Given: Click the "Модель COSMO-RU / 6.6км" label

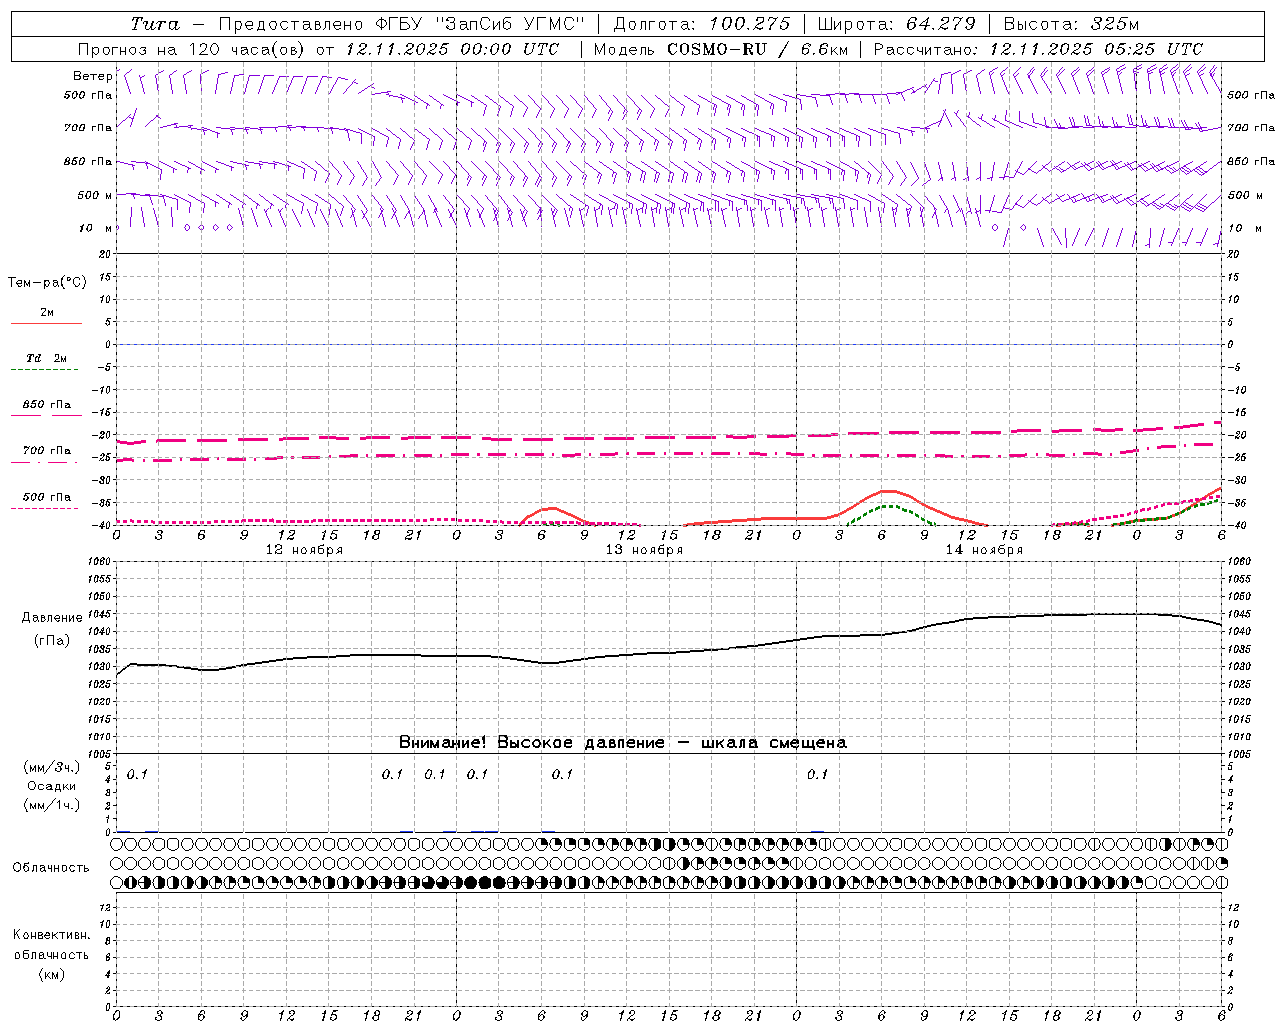Looking at the screenshot, I should click(x=721, y=49).
